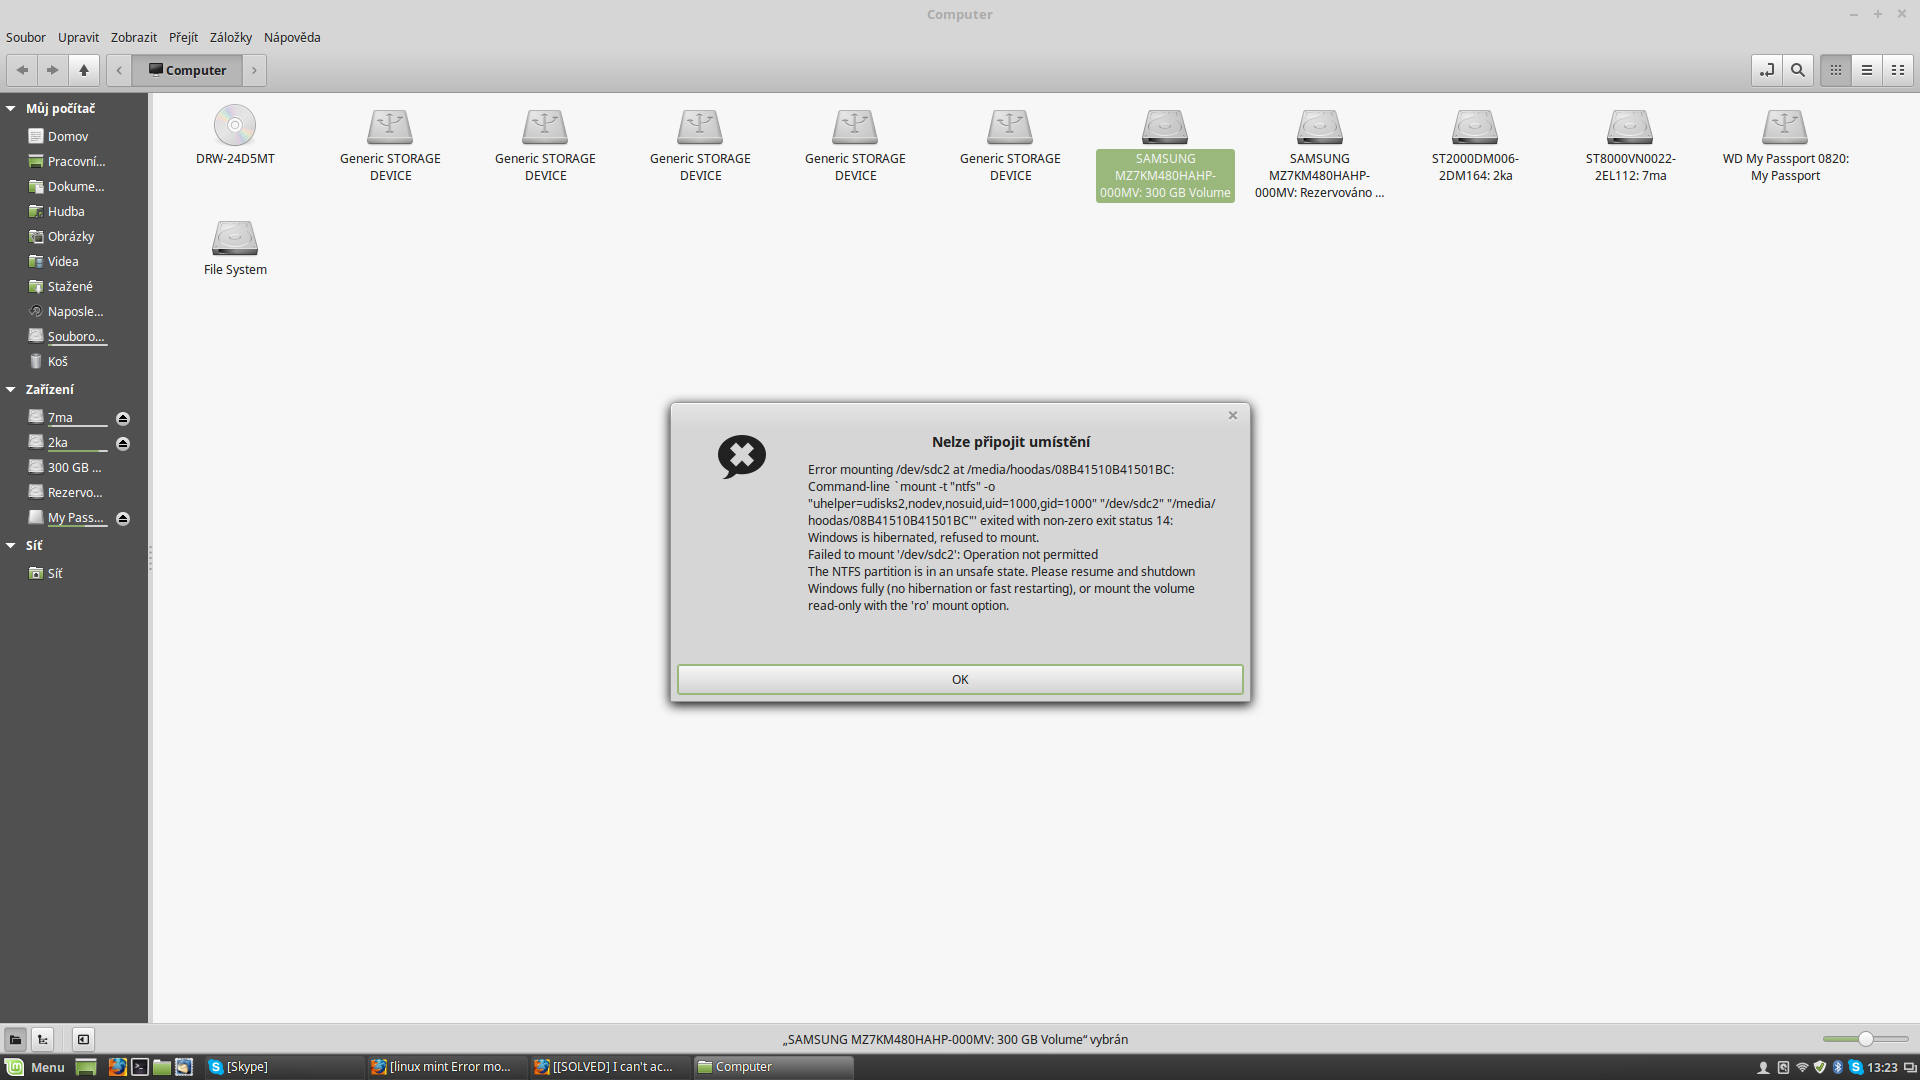Switch to the [Skype] taskbar window
The width and height of the screenshot is (1920, 1080).
click(283, 1067)
